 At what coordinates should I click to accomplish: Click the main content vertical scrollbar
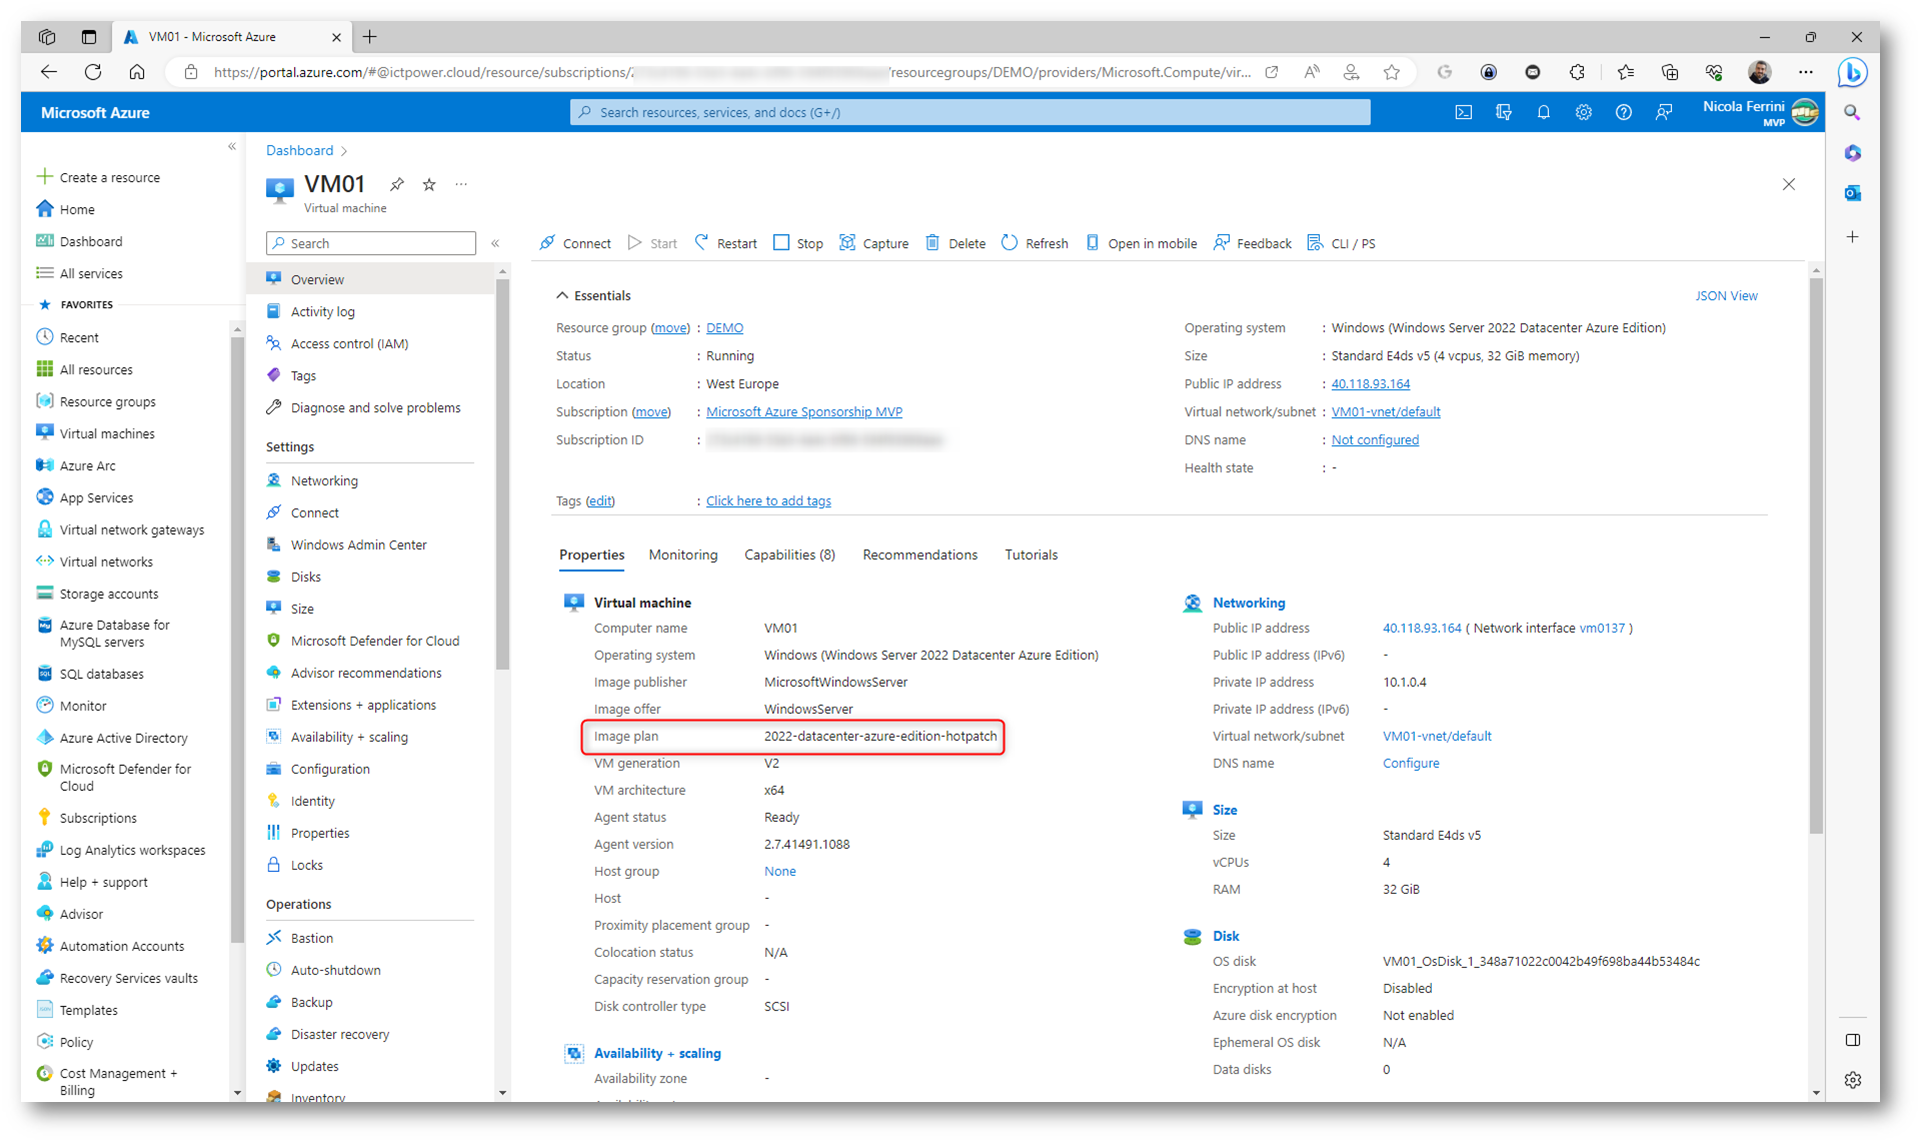click(x=1816, y=555)
